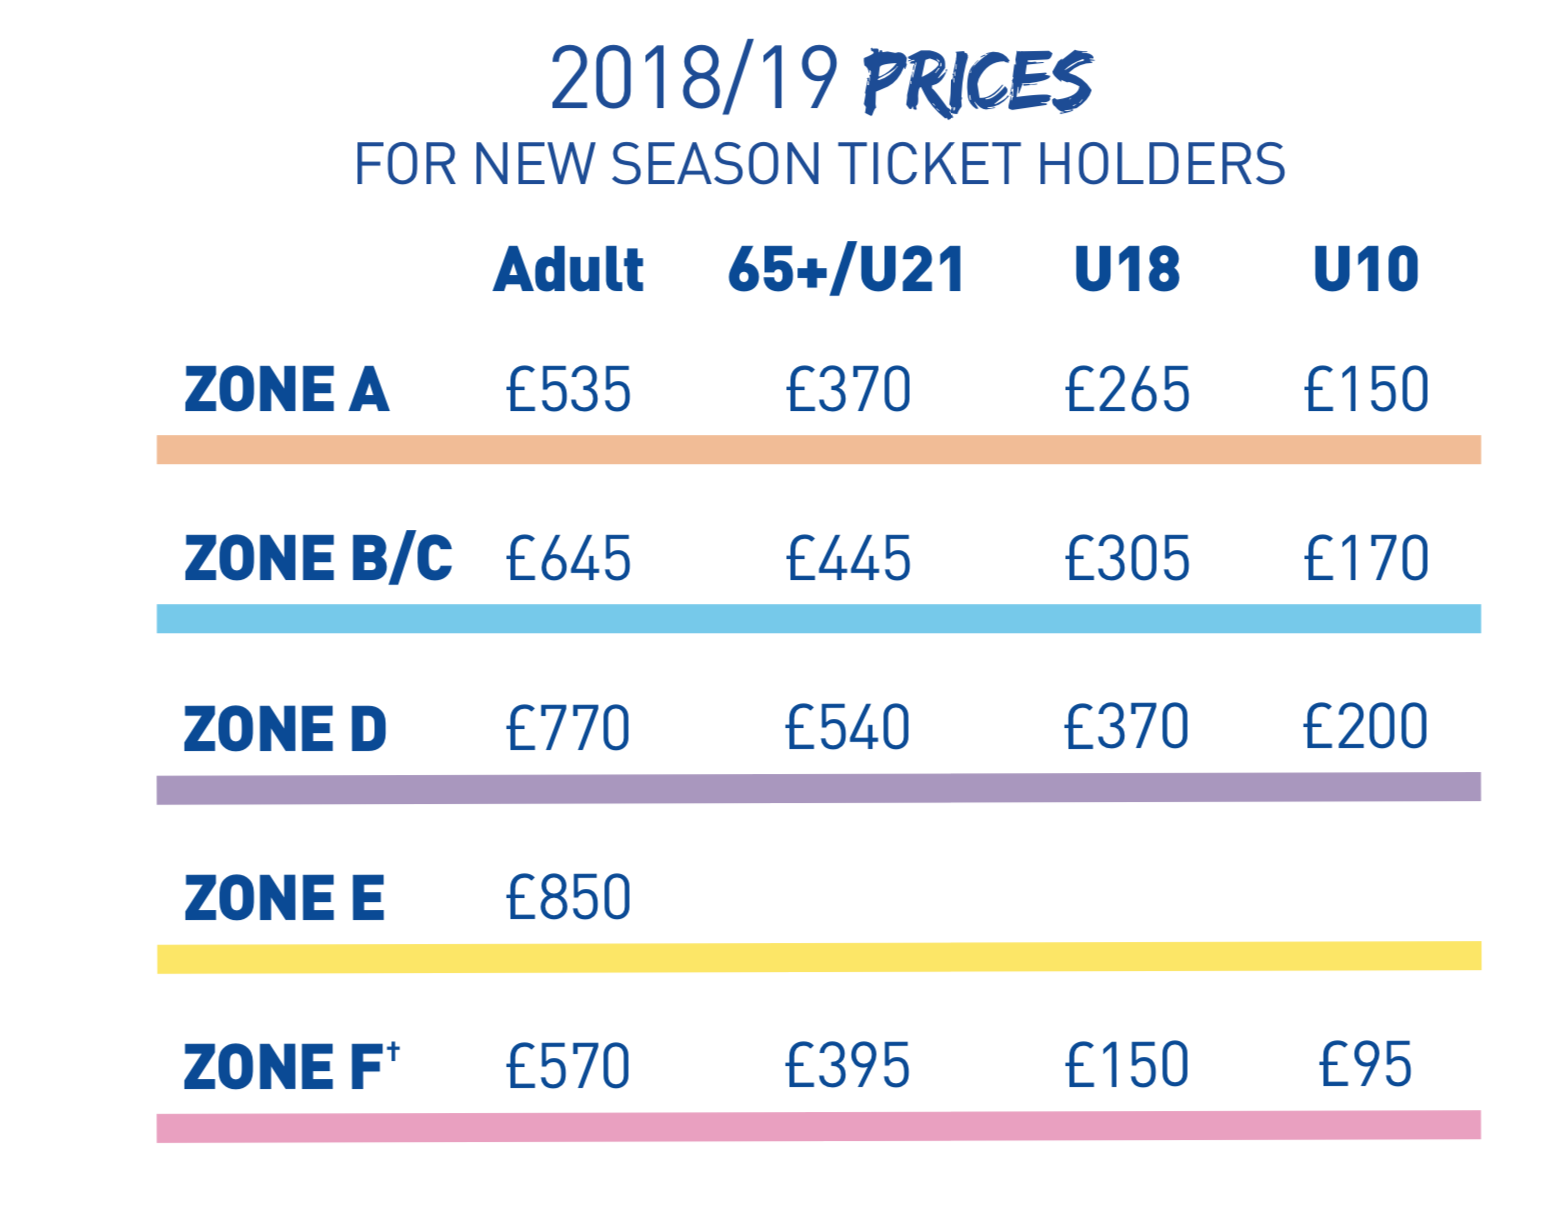This screenshot has height=1216, width=1564.
Task: Click the pink bar under Zone F
Action: pos(819,1126)
